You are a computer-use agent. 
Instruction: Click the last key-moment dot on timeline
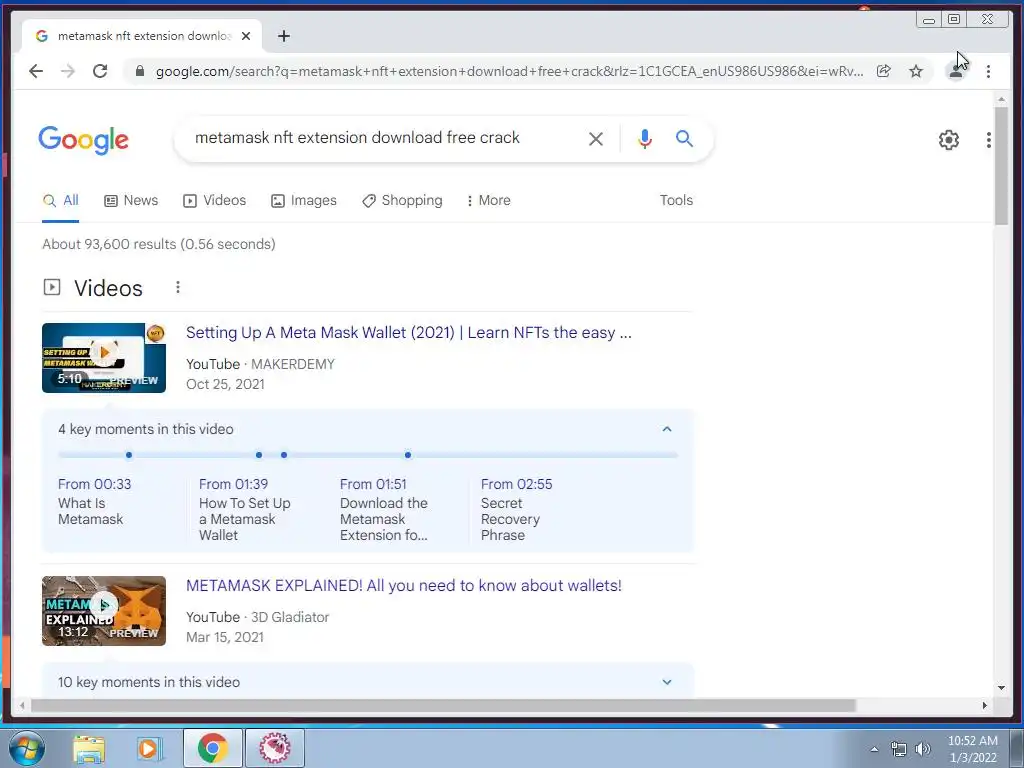408,455
